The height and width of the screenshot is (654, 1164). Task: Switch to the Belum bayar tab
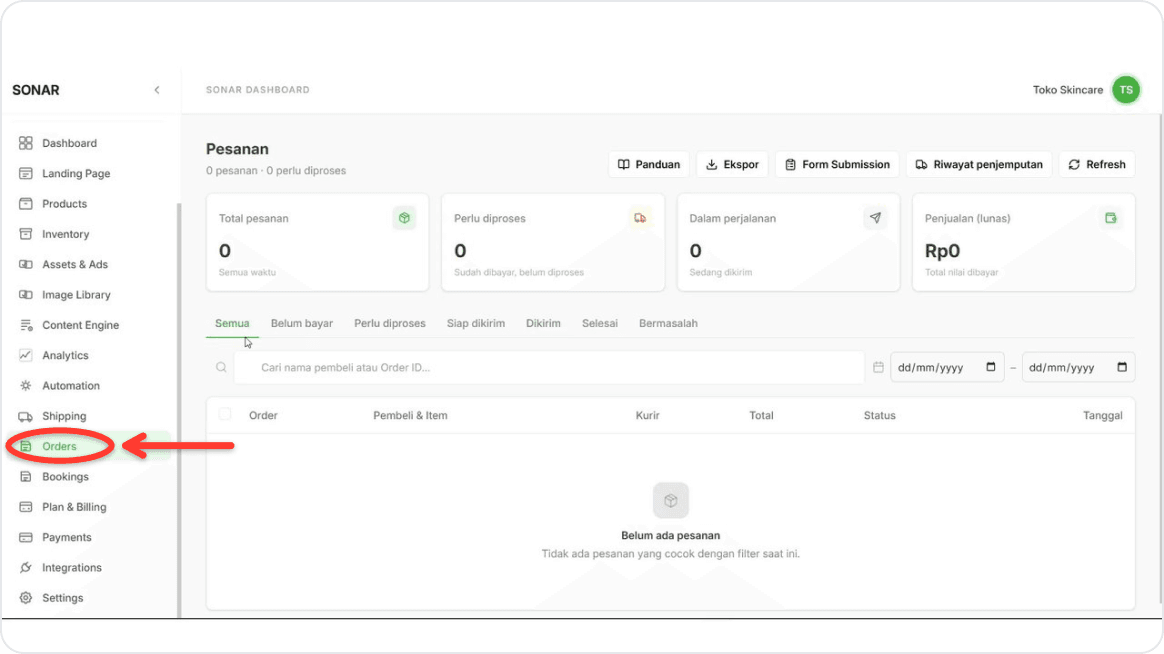pyautogui.click(x=301, y=323)
